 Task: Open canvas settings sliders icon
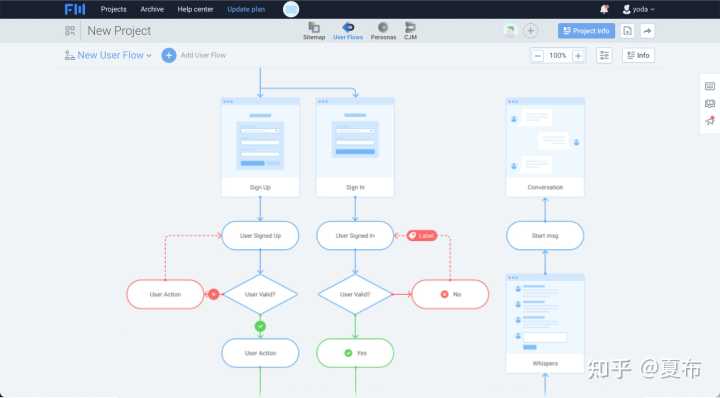pos(604,56)
